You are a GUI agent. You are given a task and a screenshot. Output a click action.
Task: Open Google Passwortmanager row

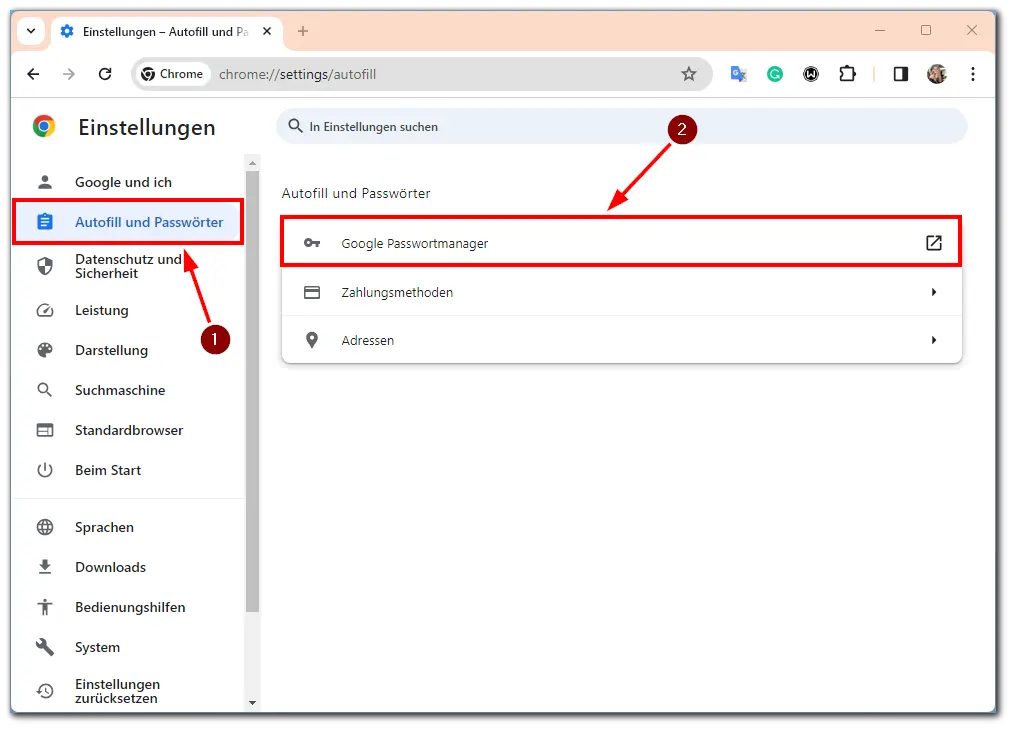pyautogui.click(x=621, y=243)
